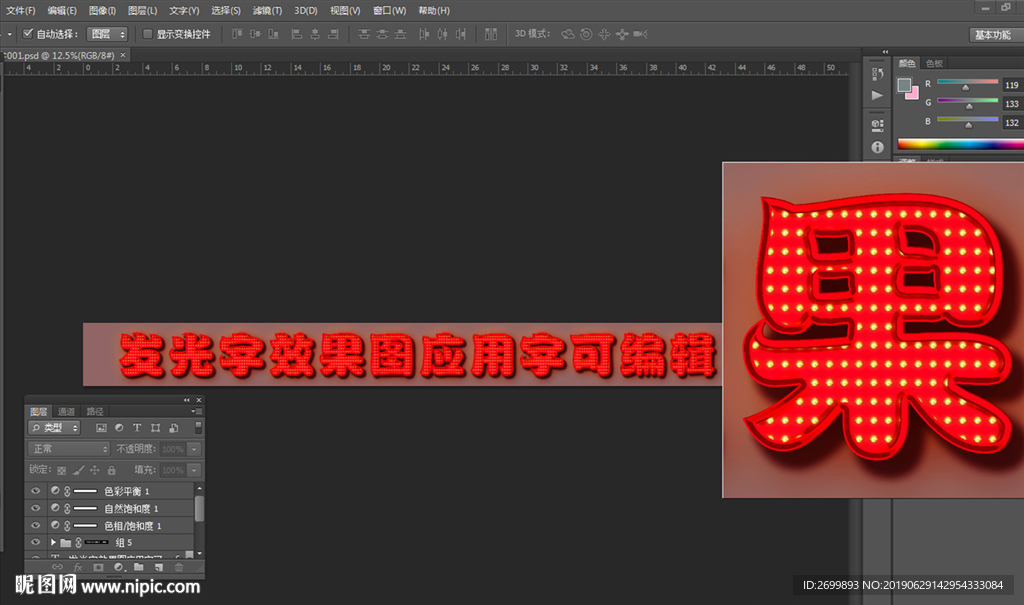
Task: Click the delete layer trash icon
Action: [x=178, y=567]
